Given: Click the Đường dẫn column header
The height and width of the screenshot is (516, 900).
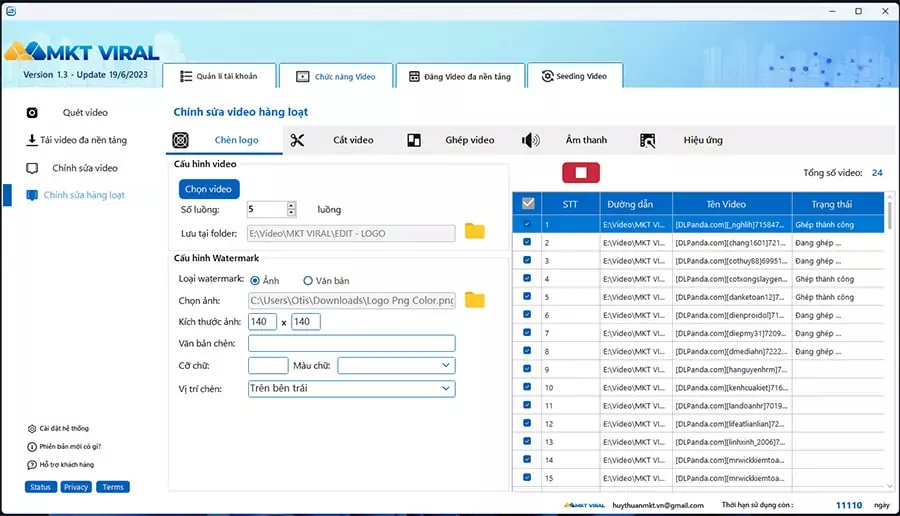Looking at the screenshot, I should click(x=636, y=204).
